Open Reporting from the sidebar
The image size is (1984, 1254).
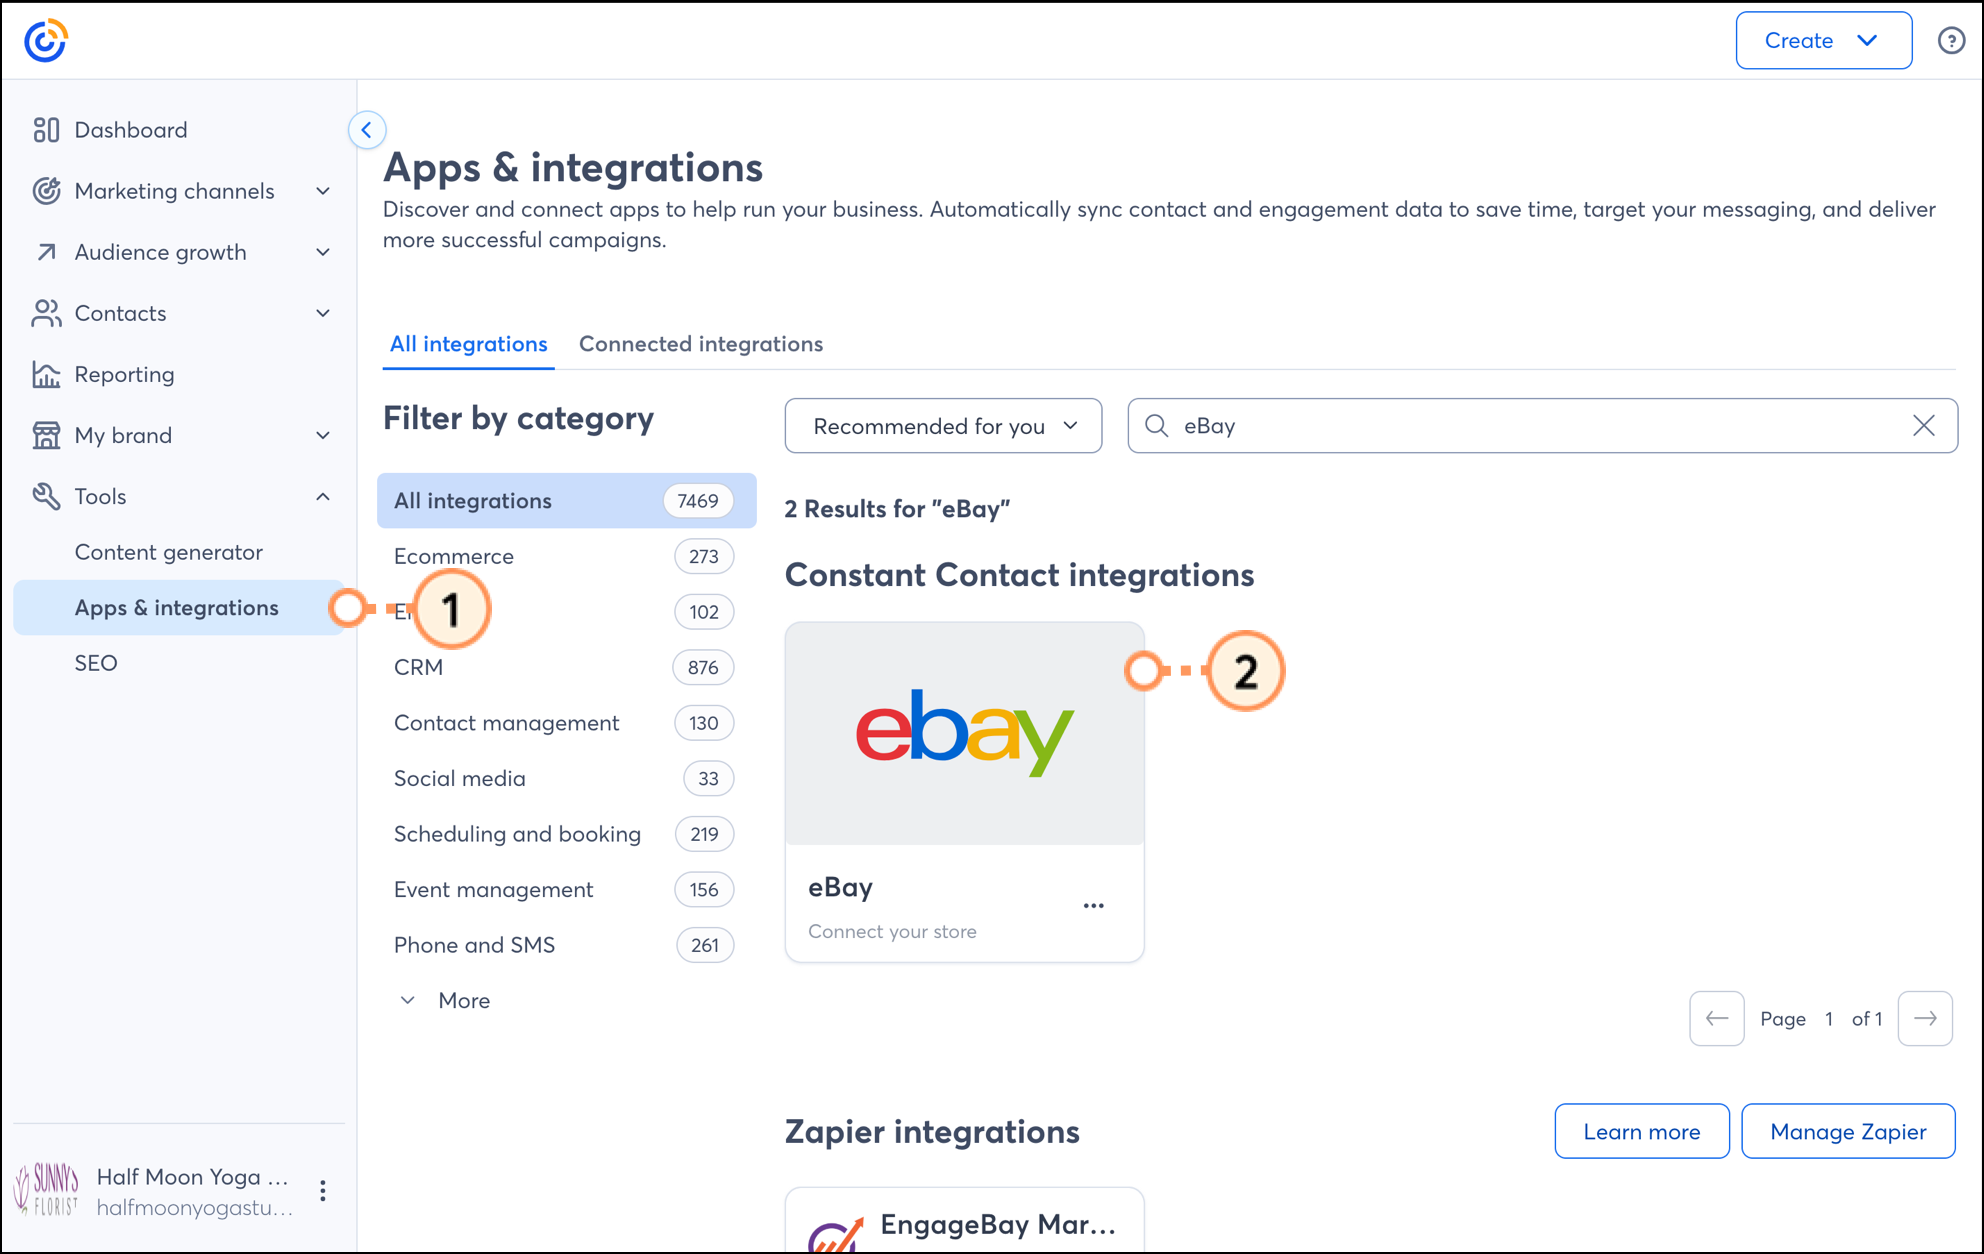[124, 374]
